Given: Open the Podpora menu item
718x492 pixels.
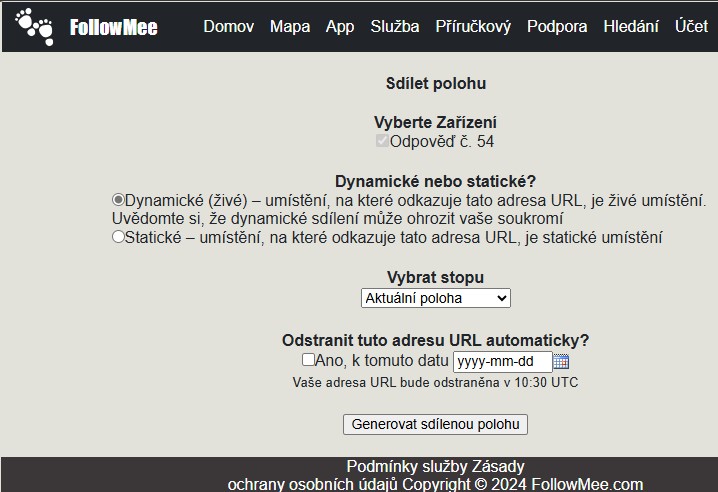Looking at the screenshot, I should (557, 26).
